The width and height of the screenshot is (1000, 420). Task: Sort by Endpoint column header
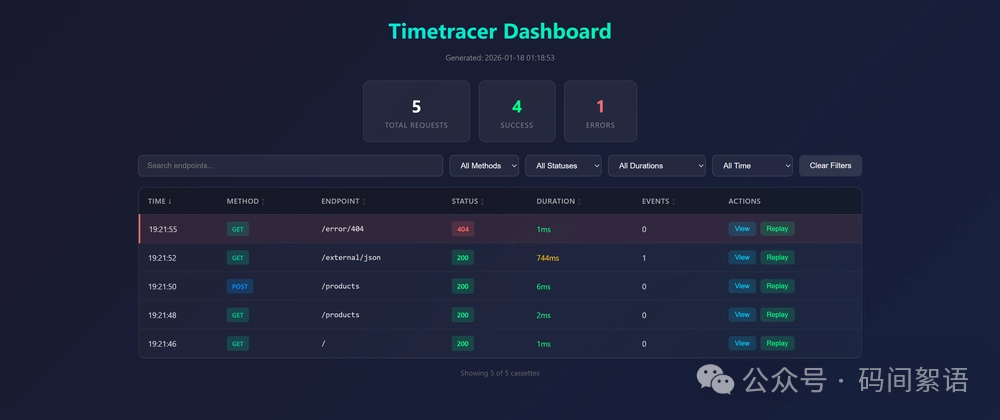[x=343, y=201]
